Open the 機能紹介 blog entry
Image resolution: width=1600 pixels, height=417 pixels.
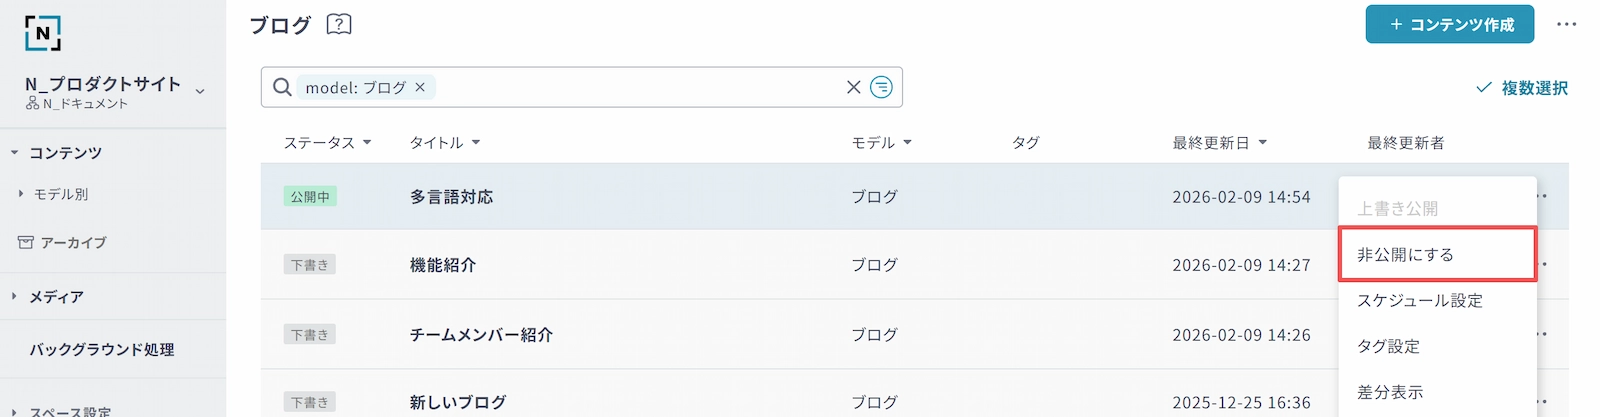click(443, 265)
